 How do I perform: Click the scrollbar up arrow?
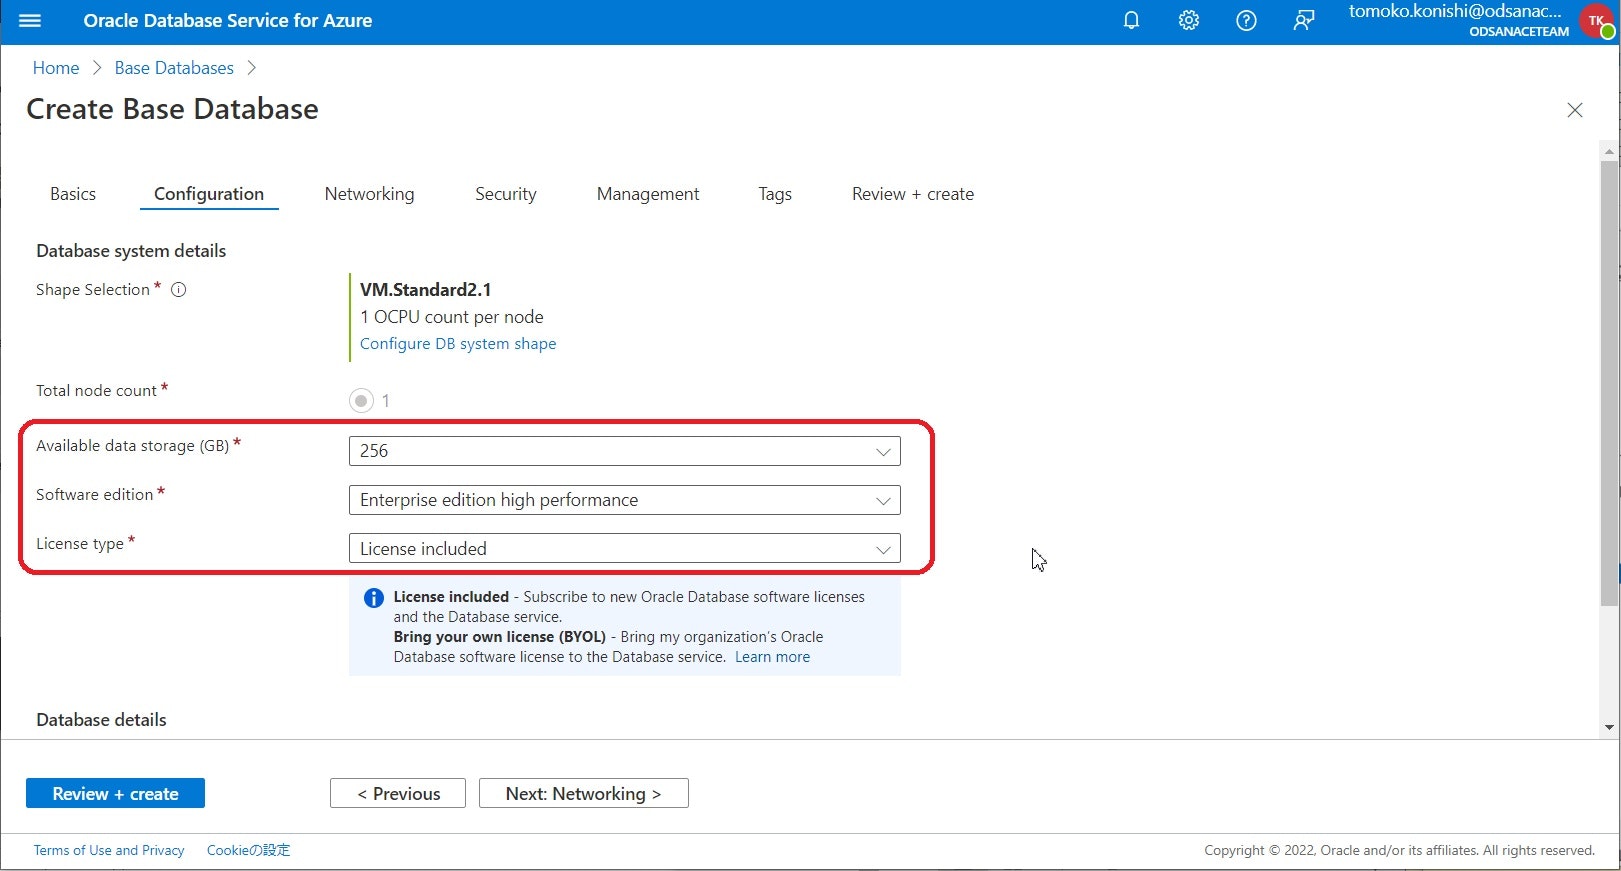point(1609,152)
